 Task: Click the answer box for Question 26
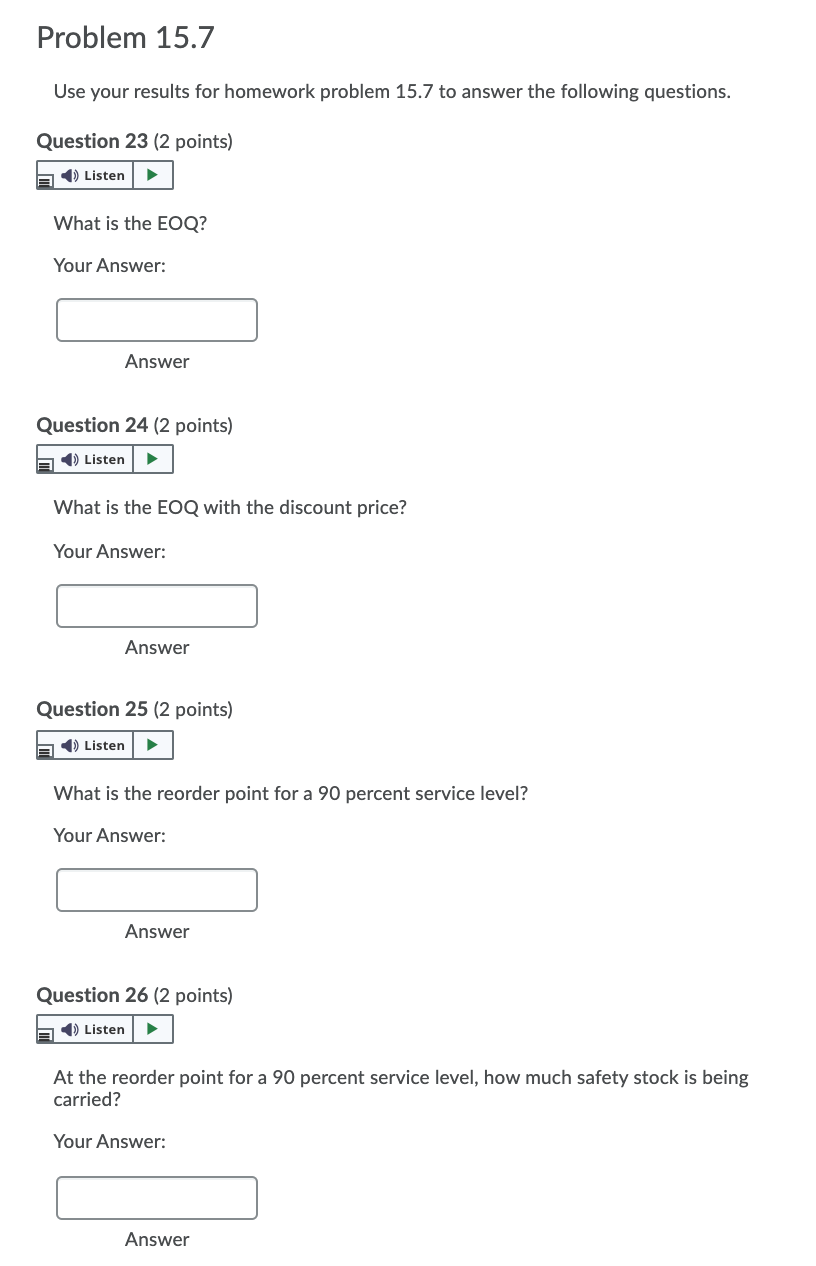click(x=156, y=1197)
